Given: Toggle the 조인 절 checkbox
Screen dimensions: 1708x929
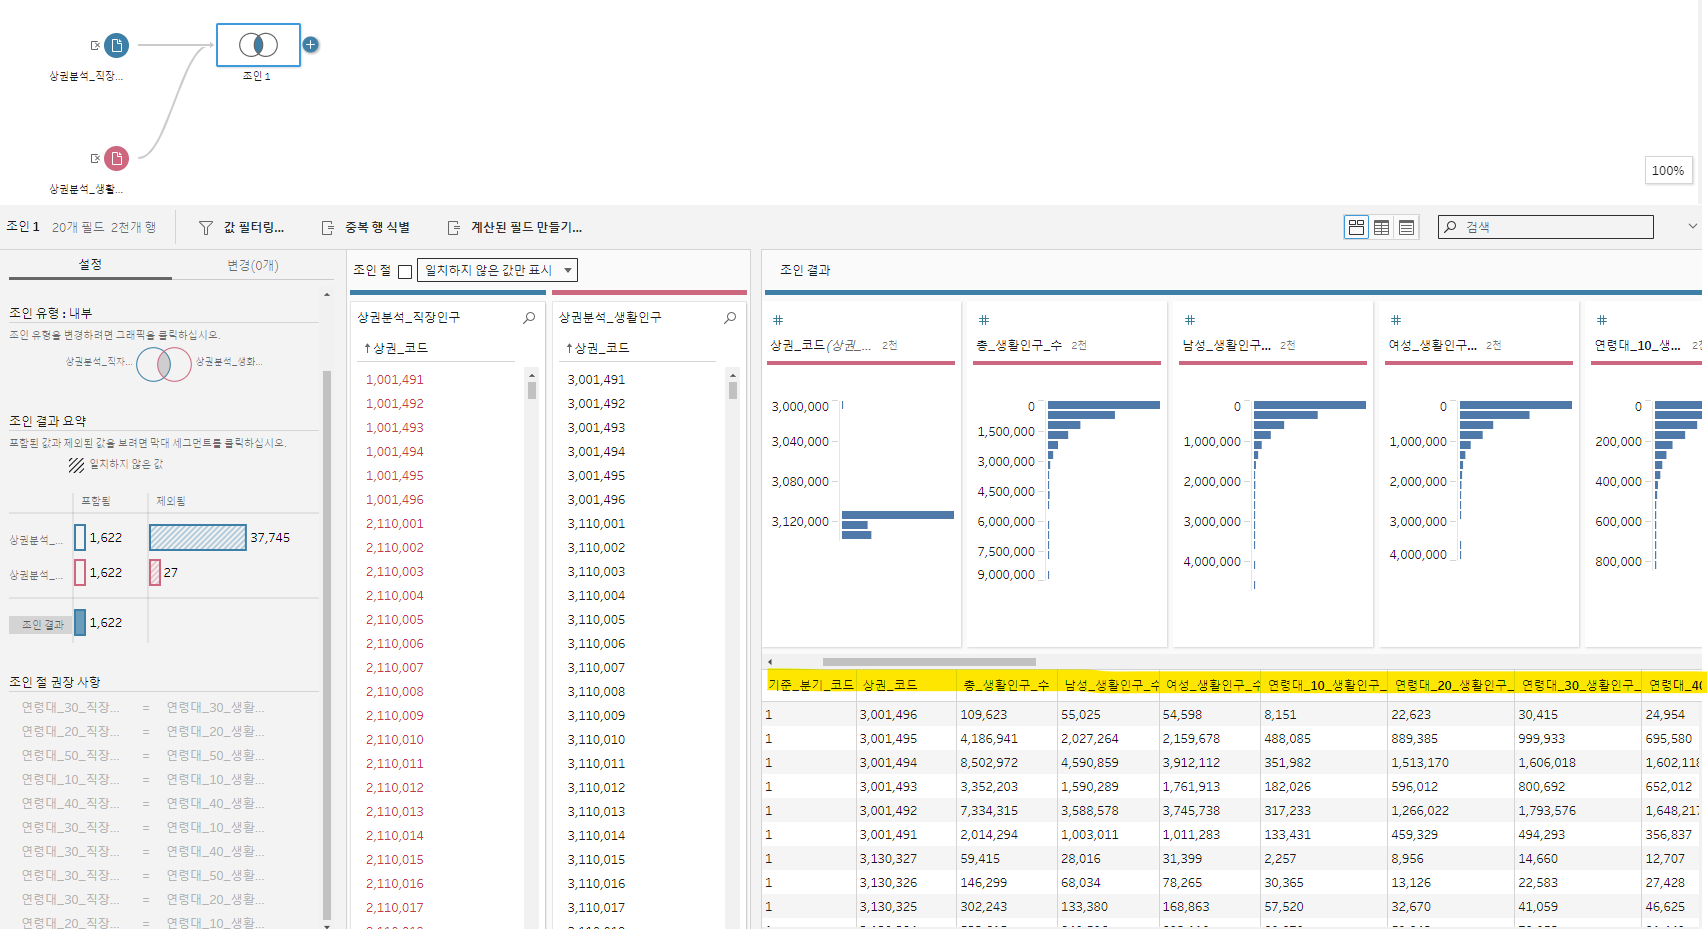Looking at the screenshot, I should click(405, 271).
